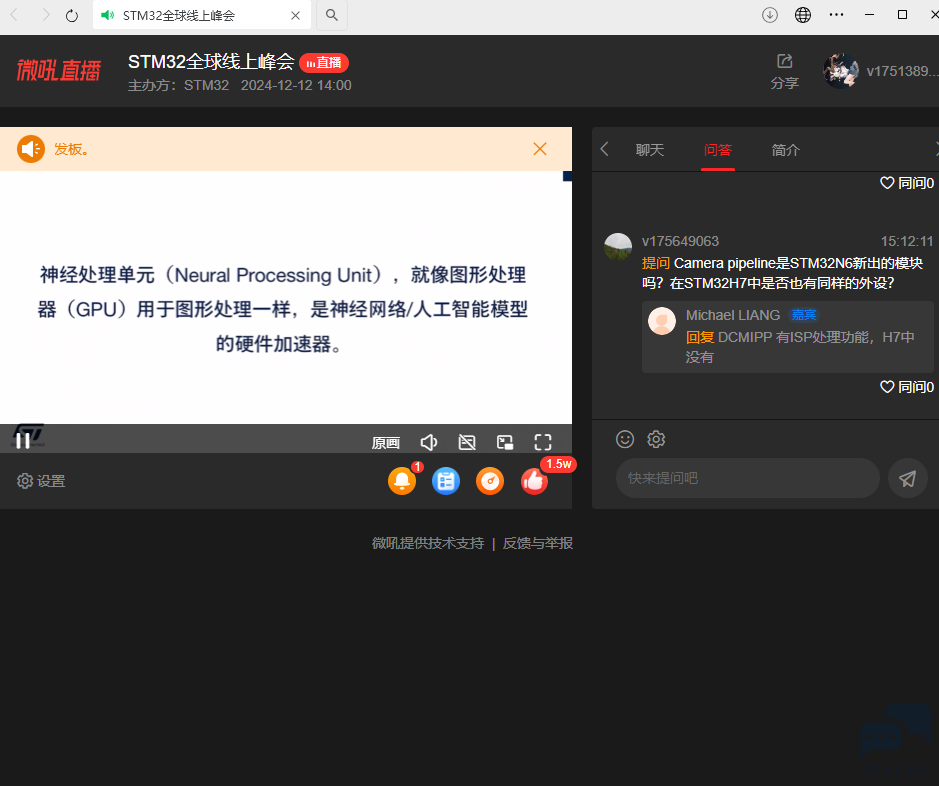Image resolution: width=939 pixels, height=786 pixels.
Task: Click the 分享 share button
Action: [784, 71]
